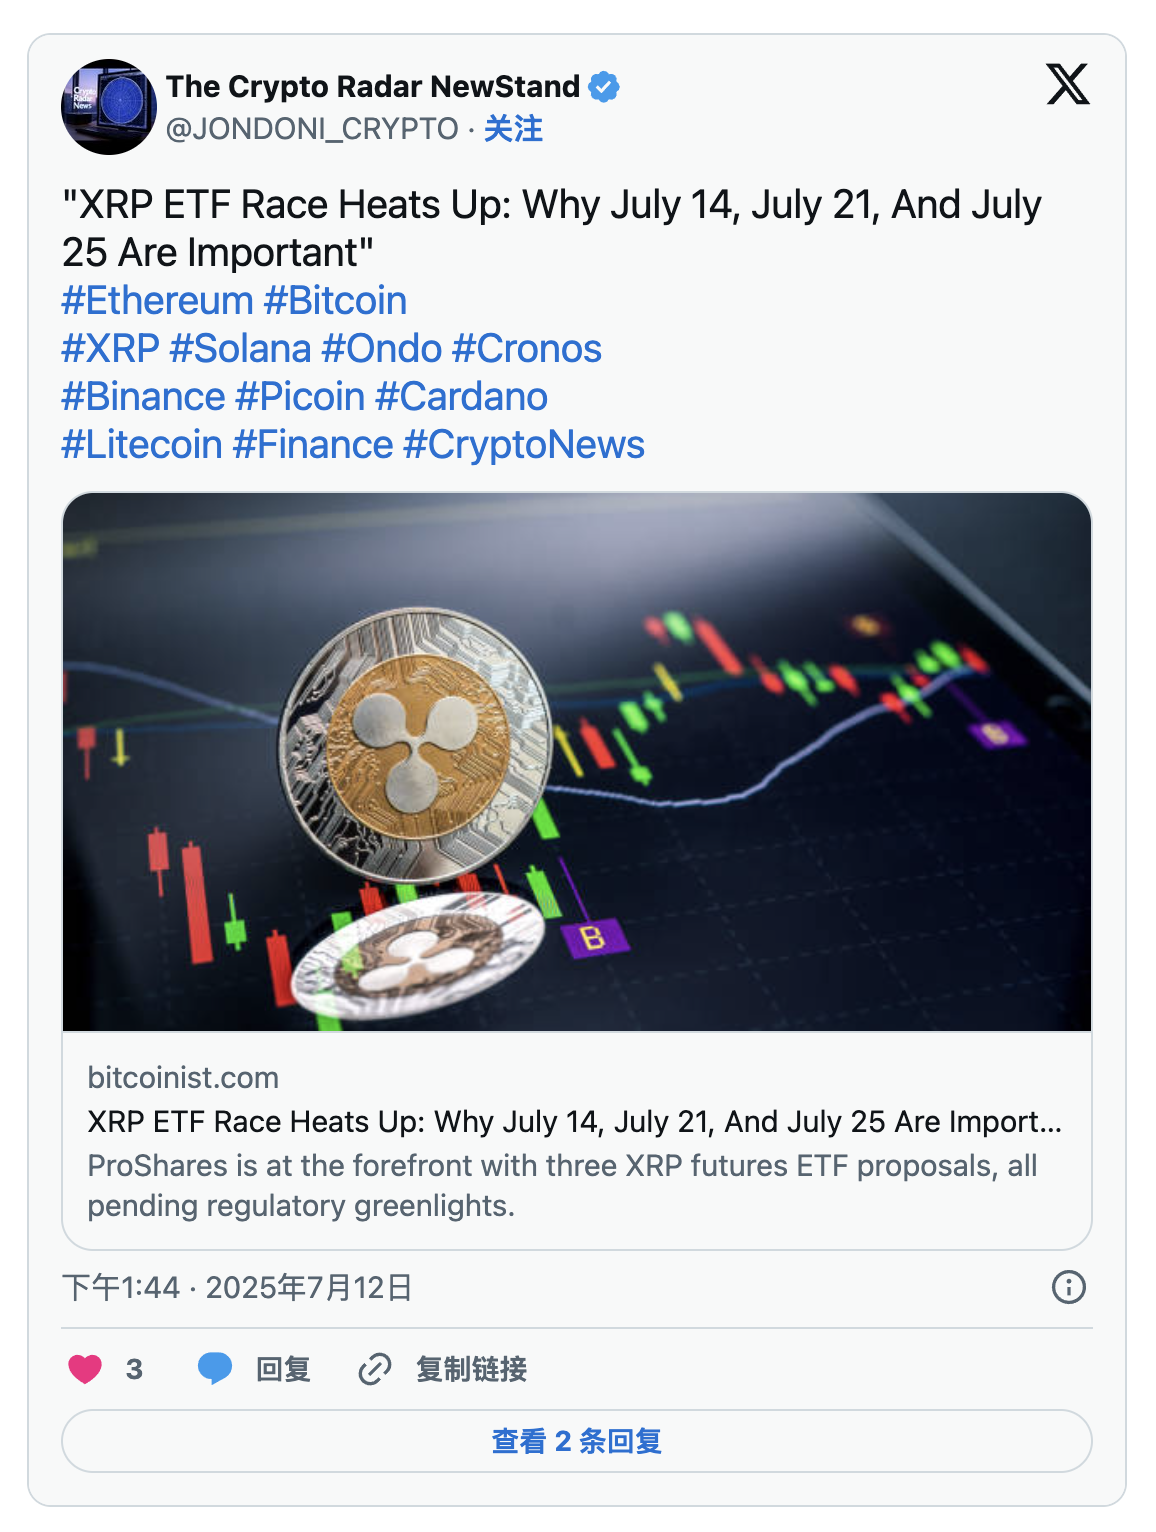The image size is (1156, 1532).
Task: Click the @JONDONI_CRYPTO handle
Action: [x=312, y=129]
